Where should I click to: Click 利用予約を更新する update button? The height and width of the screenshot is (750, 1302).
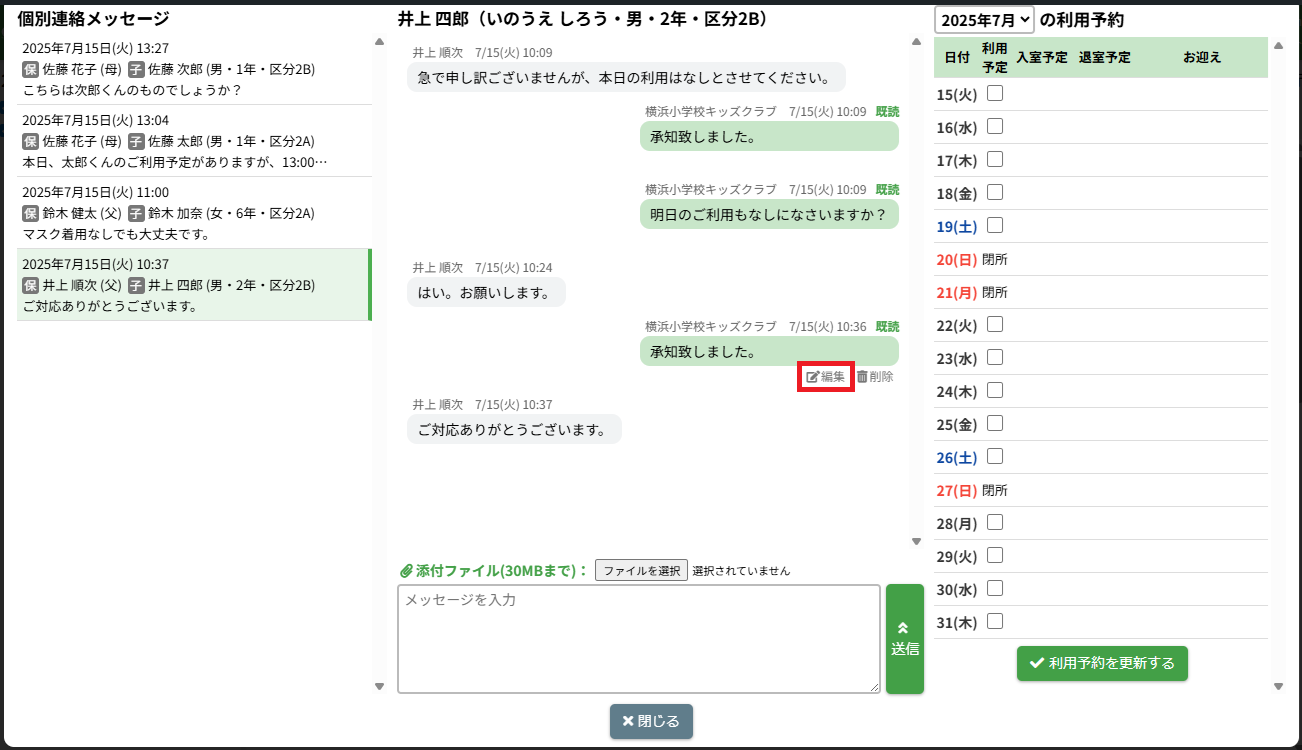click(x=1102, y=663)
